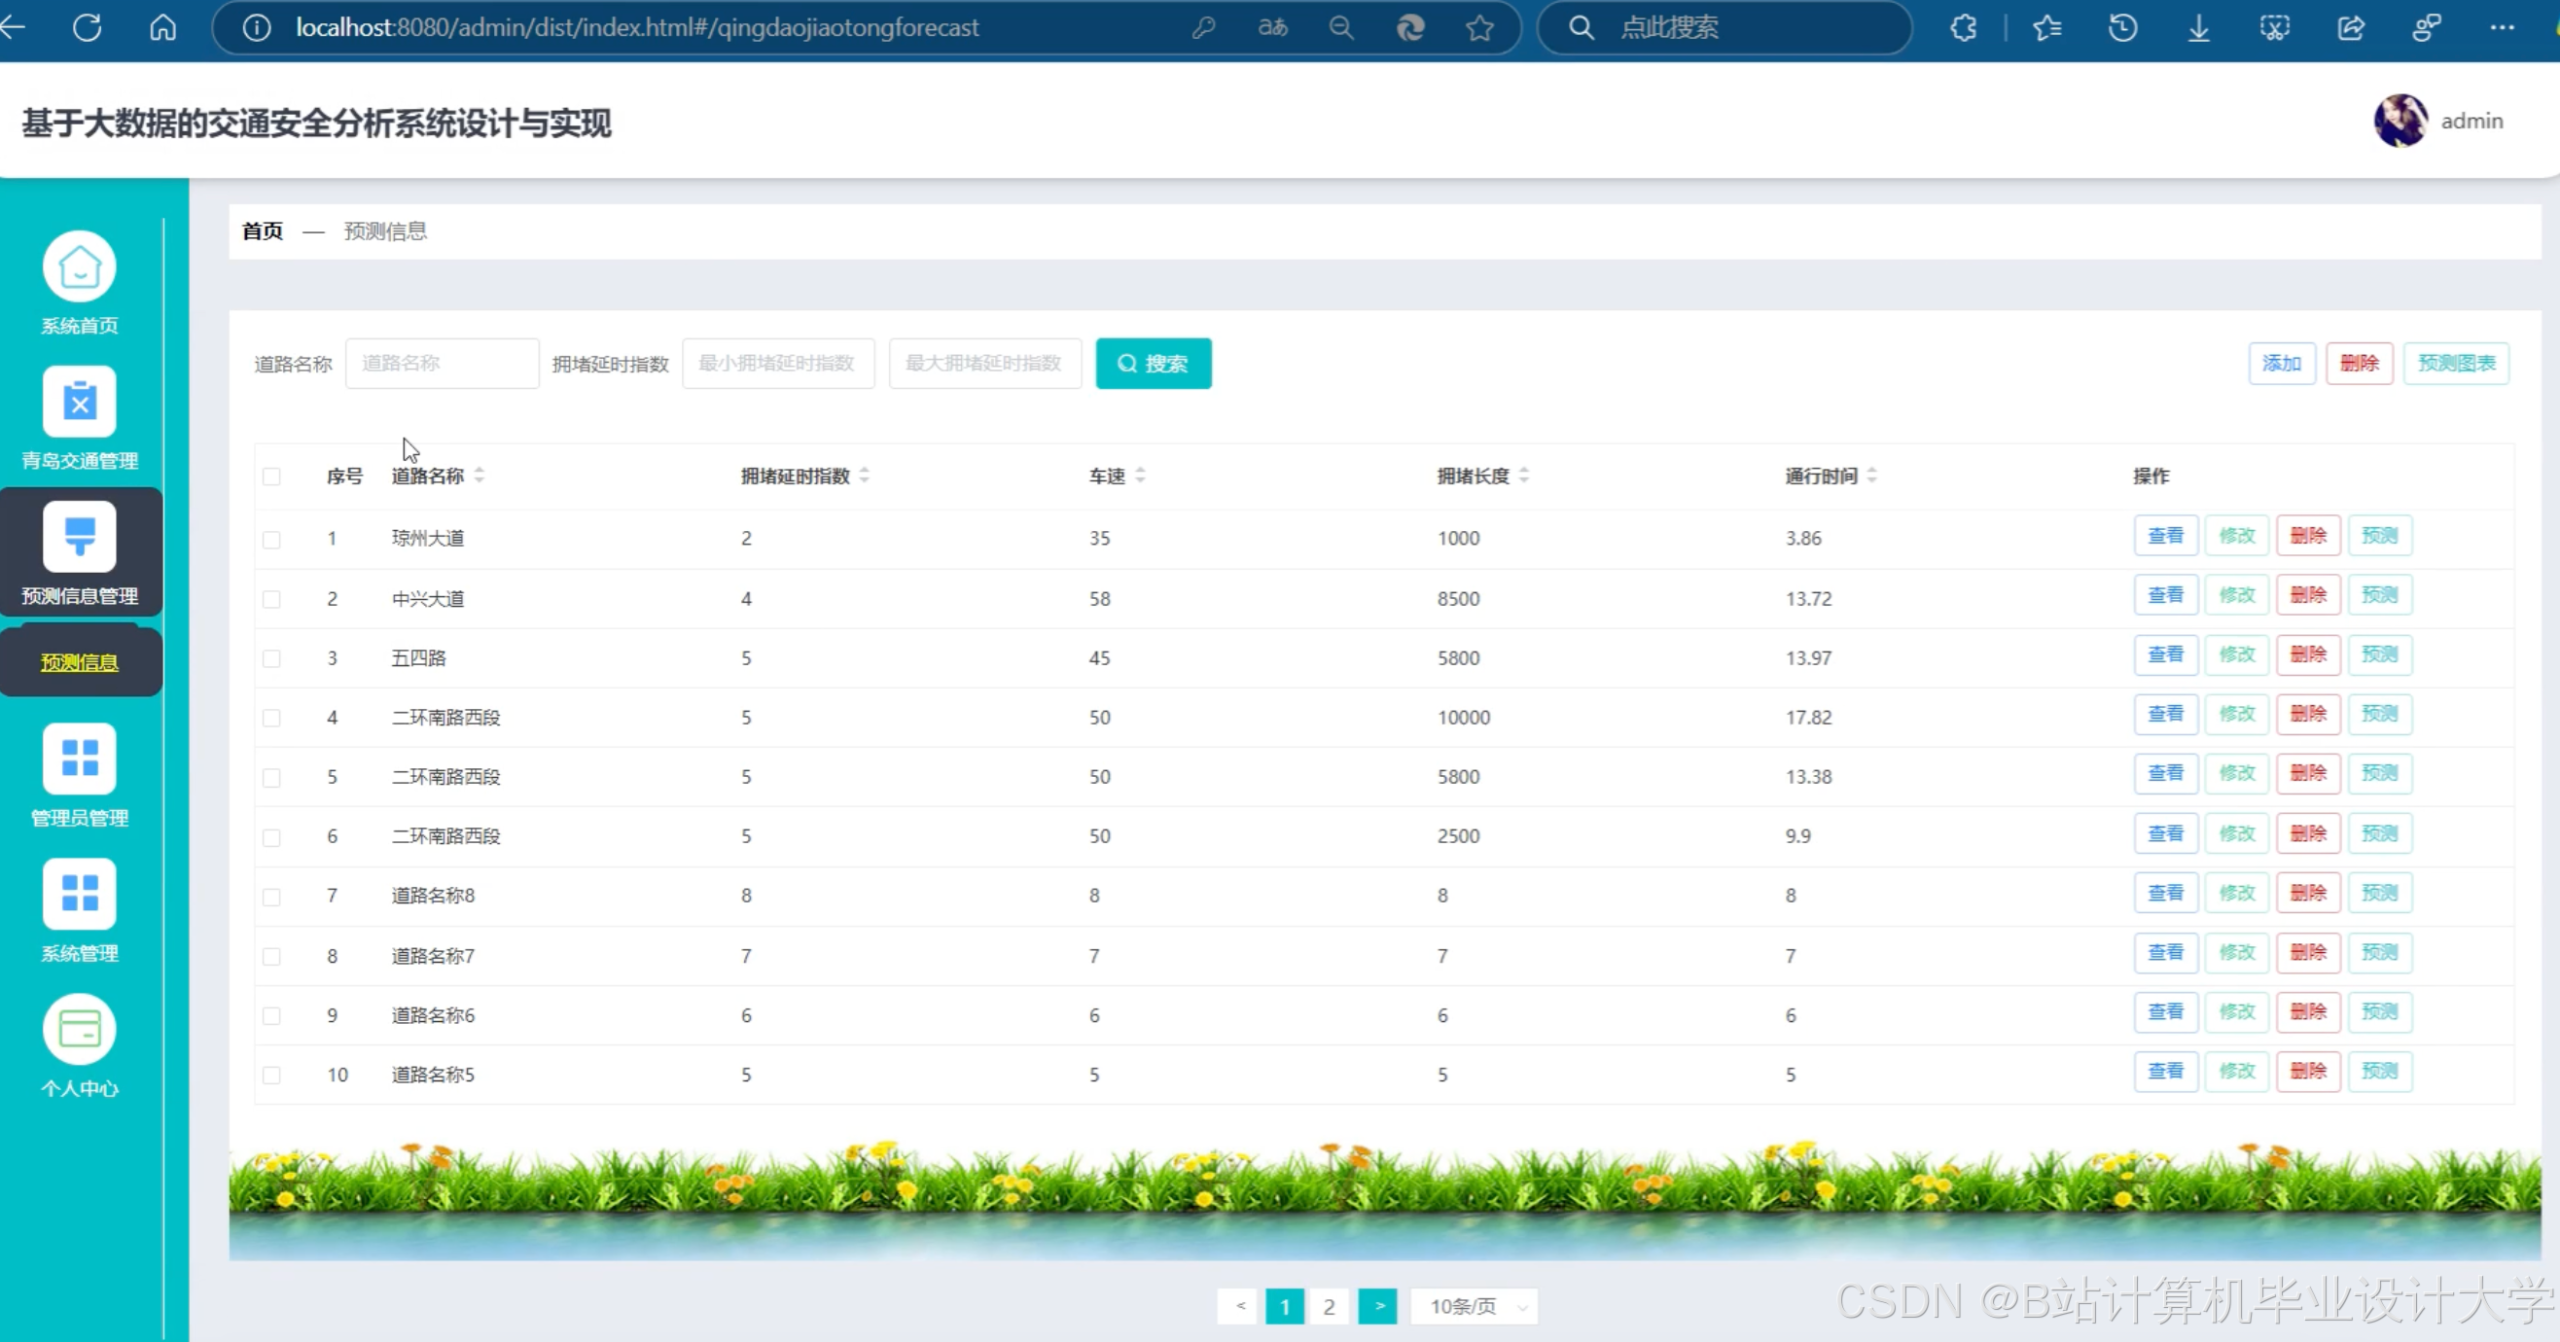Select 预测信息 in the sidebar menu

tap(79, 660)
